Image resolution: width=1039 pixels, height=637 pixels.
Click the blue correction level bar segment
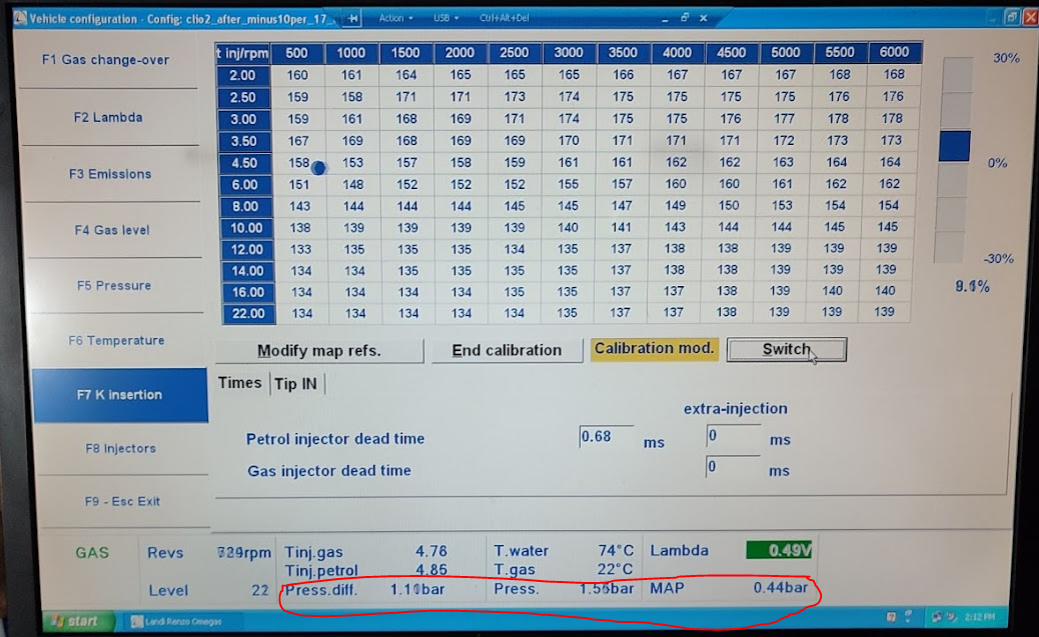(x=954, y=147)
